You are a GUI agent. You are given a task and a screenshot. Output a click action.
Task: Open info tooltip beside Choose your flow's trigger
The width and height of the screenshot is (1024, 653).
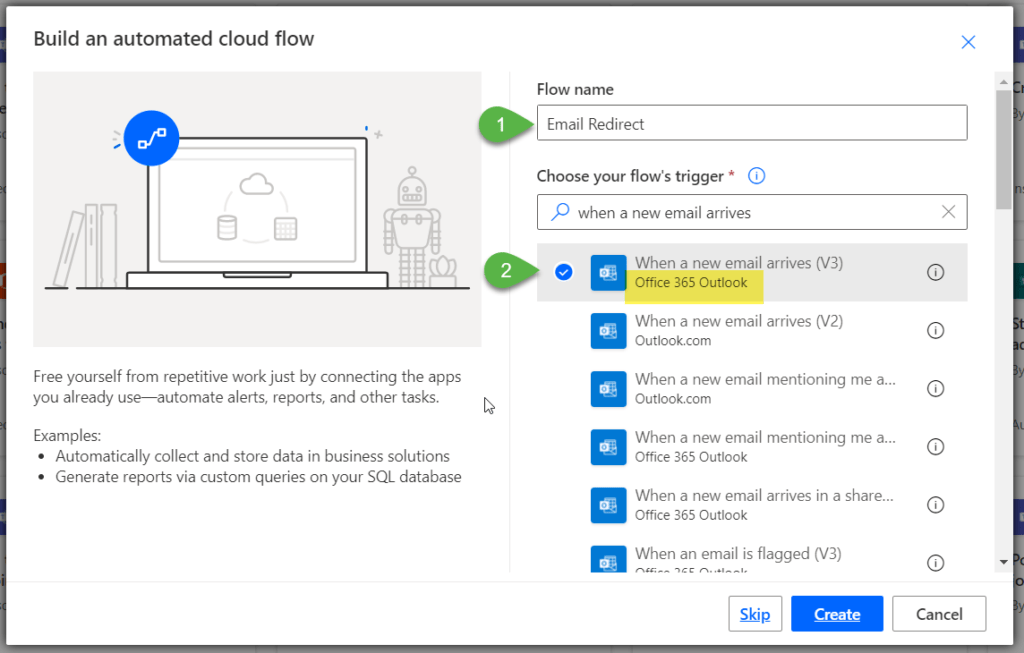756,176
